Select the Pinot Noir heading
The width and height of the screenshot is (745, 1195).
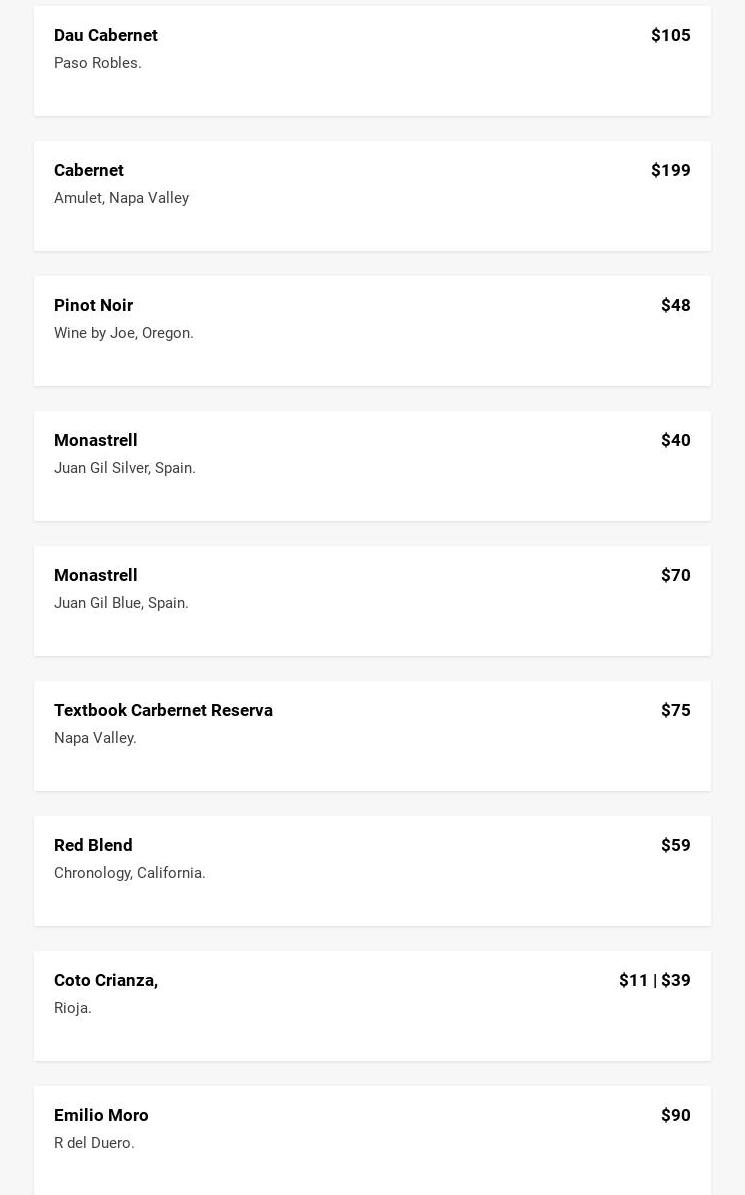[93, 305]
